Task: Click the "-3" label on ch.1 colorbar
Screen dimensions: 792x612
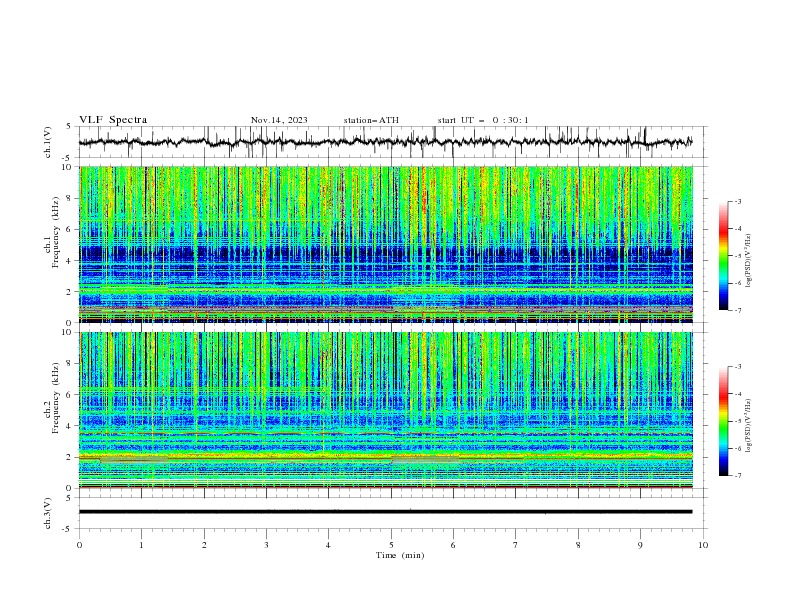Action: pyautogui.click(x=738, y=201)
